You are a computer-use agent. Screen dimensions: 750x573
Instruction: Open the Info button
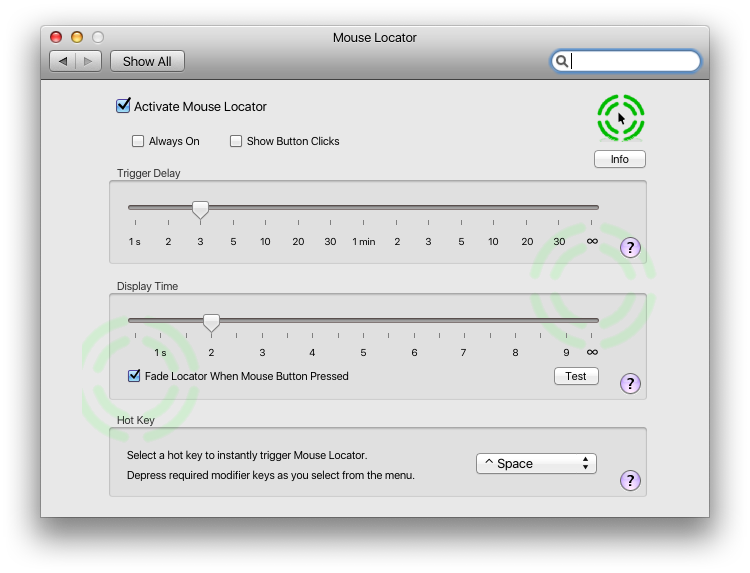click(x=620, y=159)
